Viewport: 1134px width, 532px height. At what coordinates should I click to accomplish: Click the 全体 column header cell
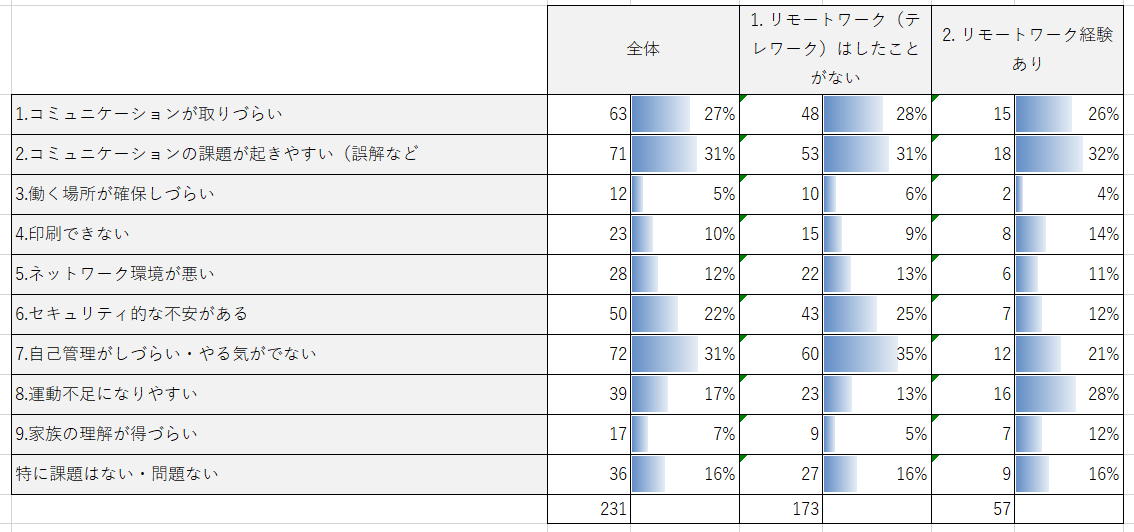click(643, 49)
